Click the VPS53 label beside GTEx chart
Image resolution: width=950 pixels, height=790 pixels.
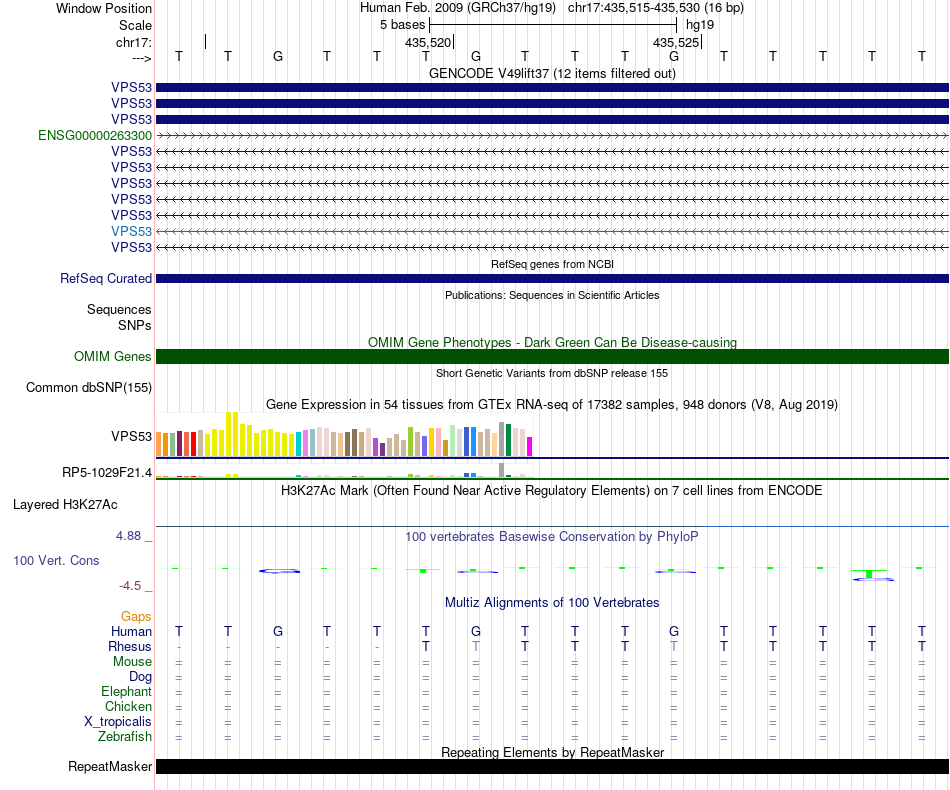tap(131, 436)
